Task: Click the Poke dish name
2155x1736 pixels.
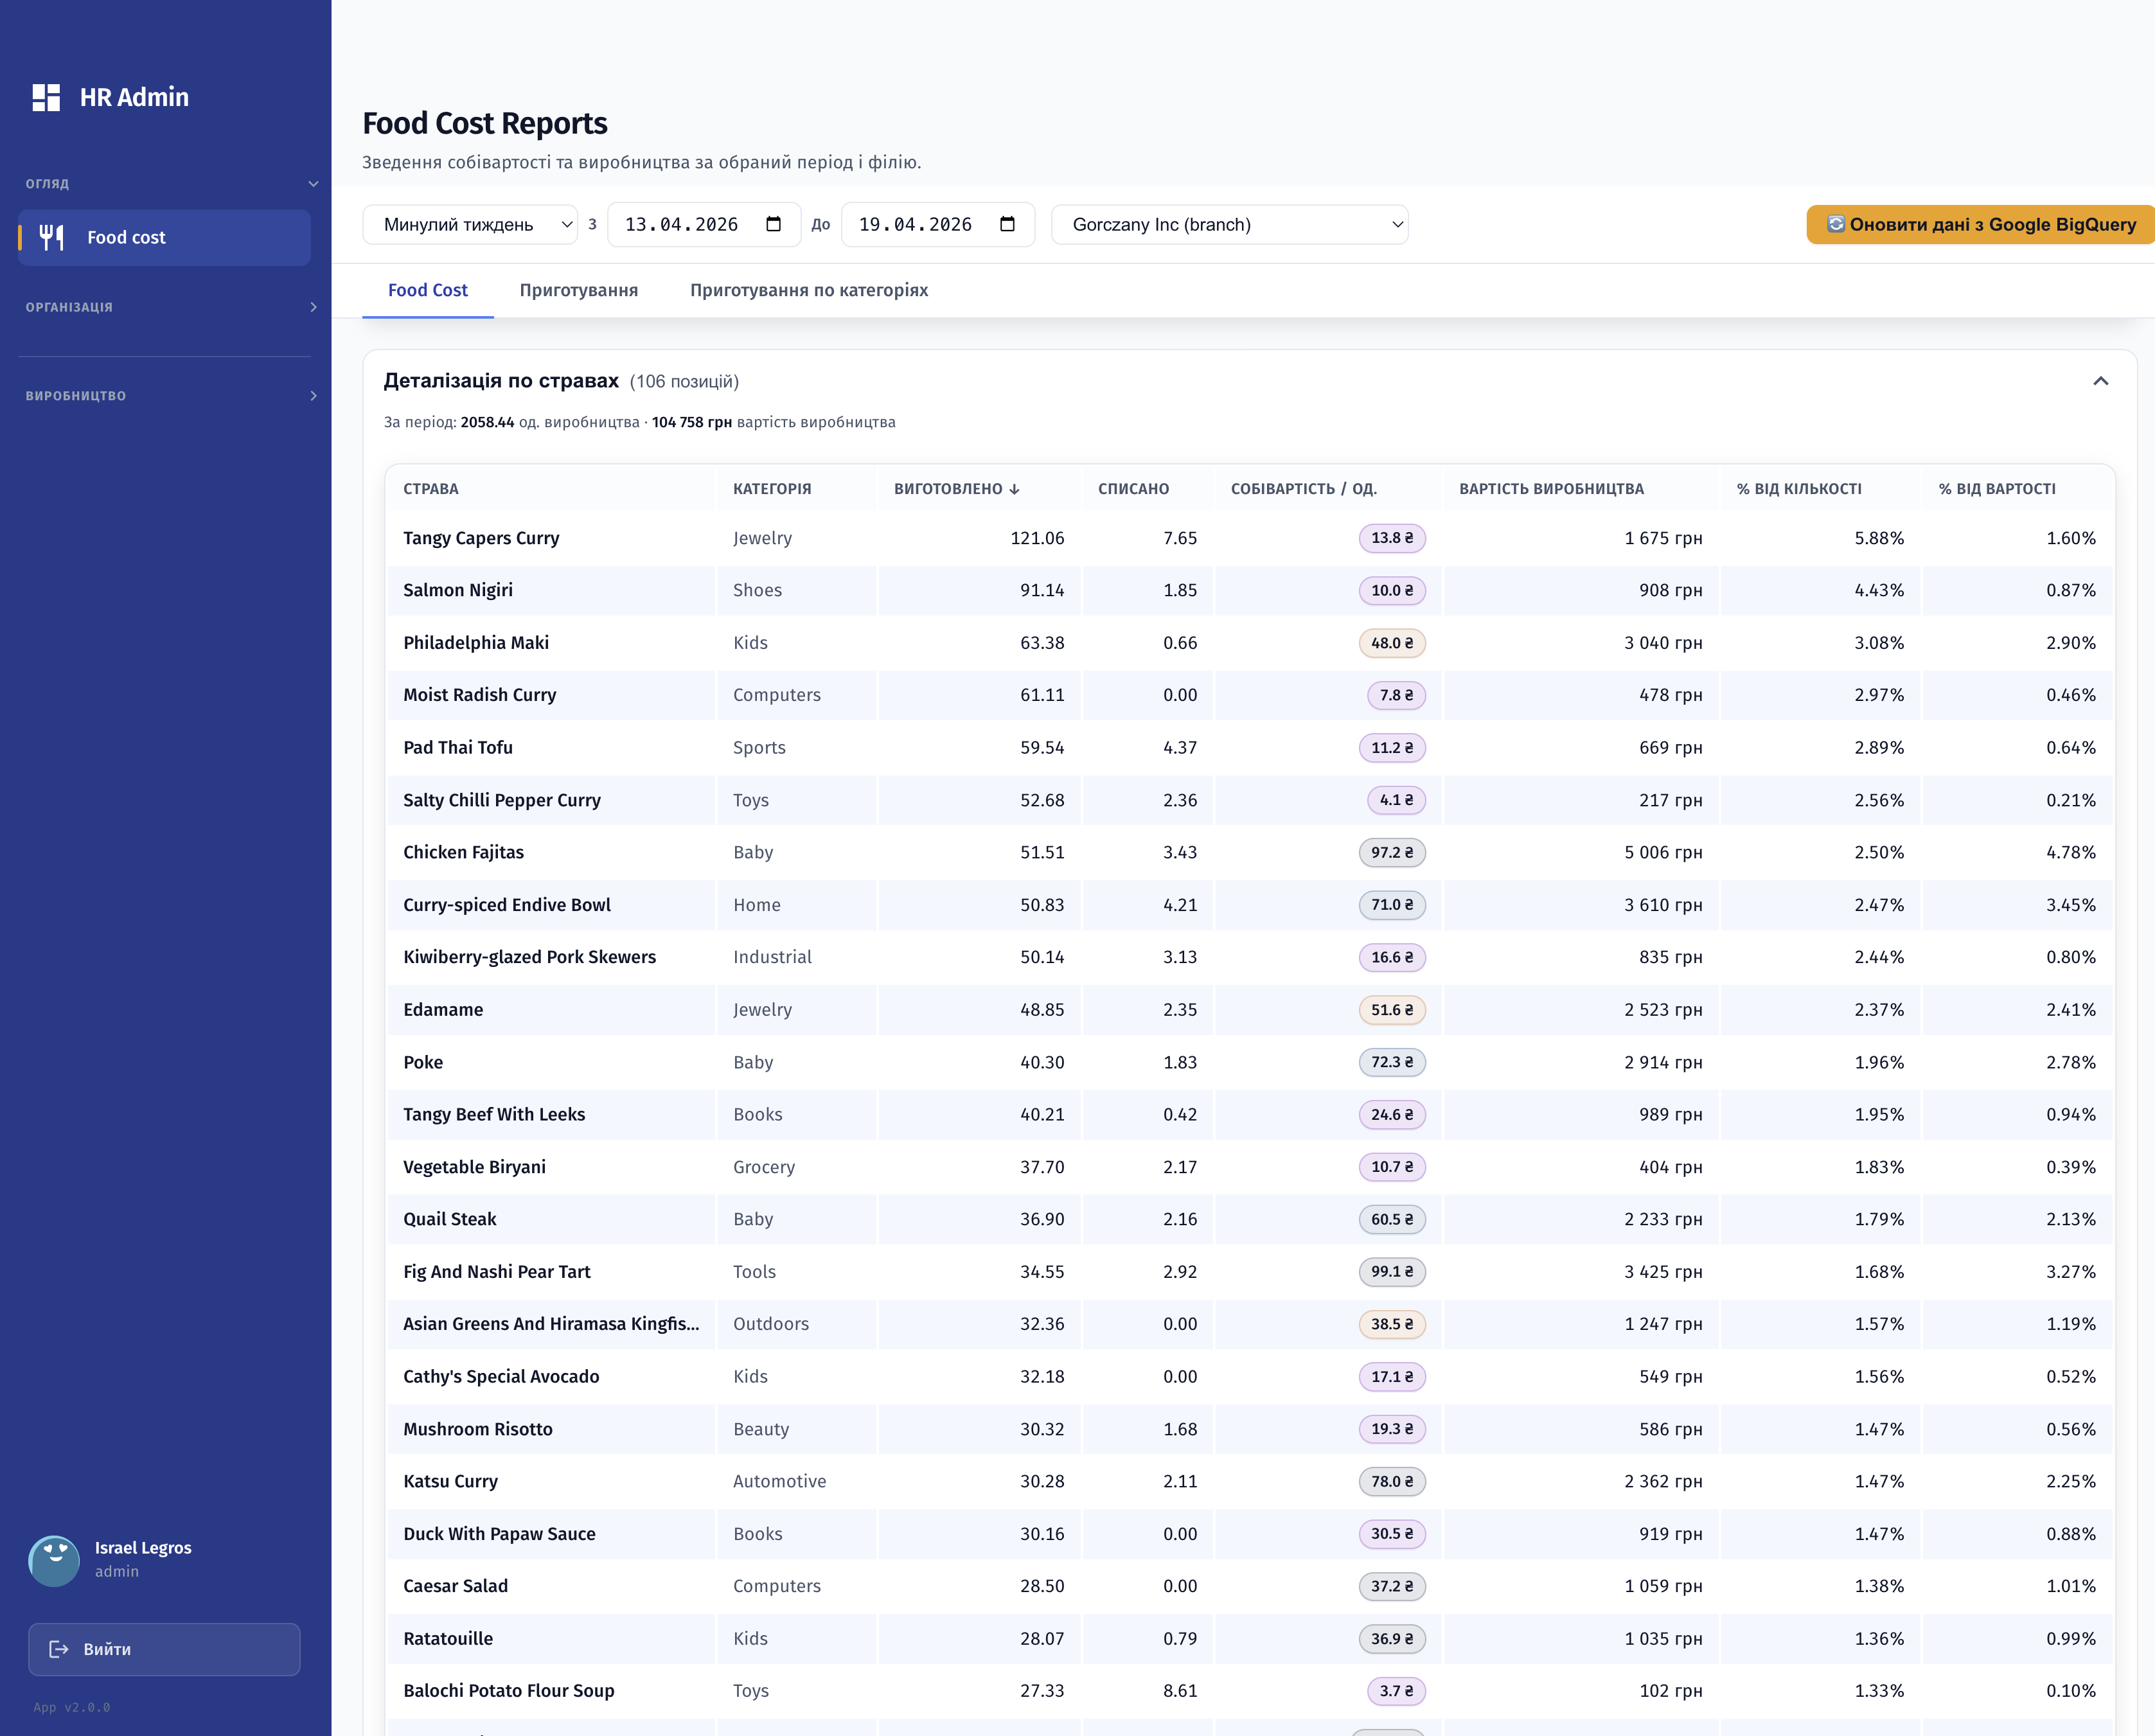Action: click(423, 1062)
